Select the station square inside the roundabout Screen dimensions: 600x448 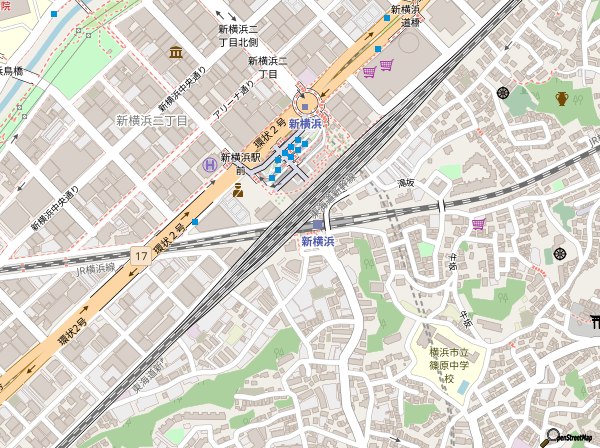(x=306, y=107)
